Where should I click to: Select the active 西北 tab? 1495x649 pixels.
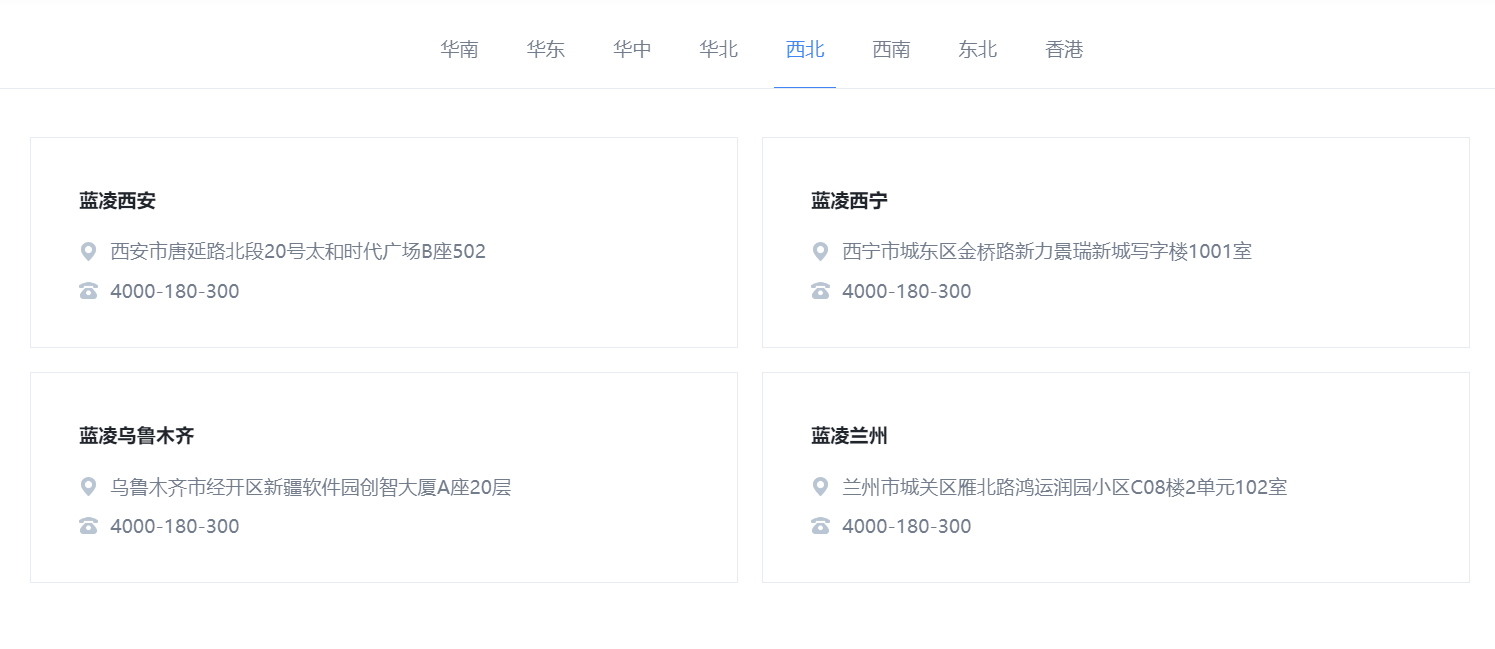click(805, 49)
